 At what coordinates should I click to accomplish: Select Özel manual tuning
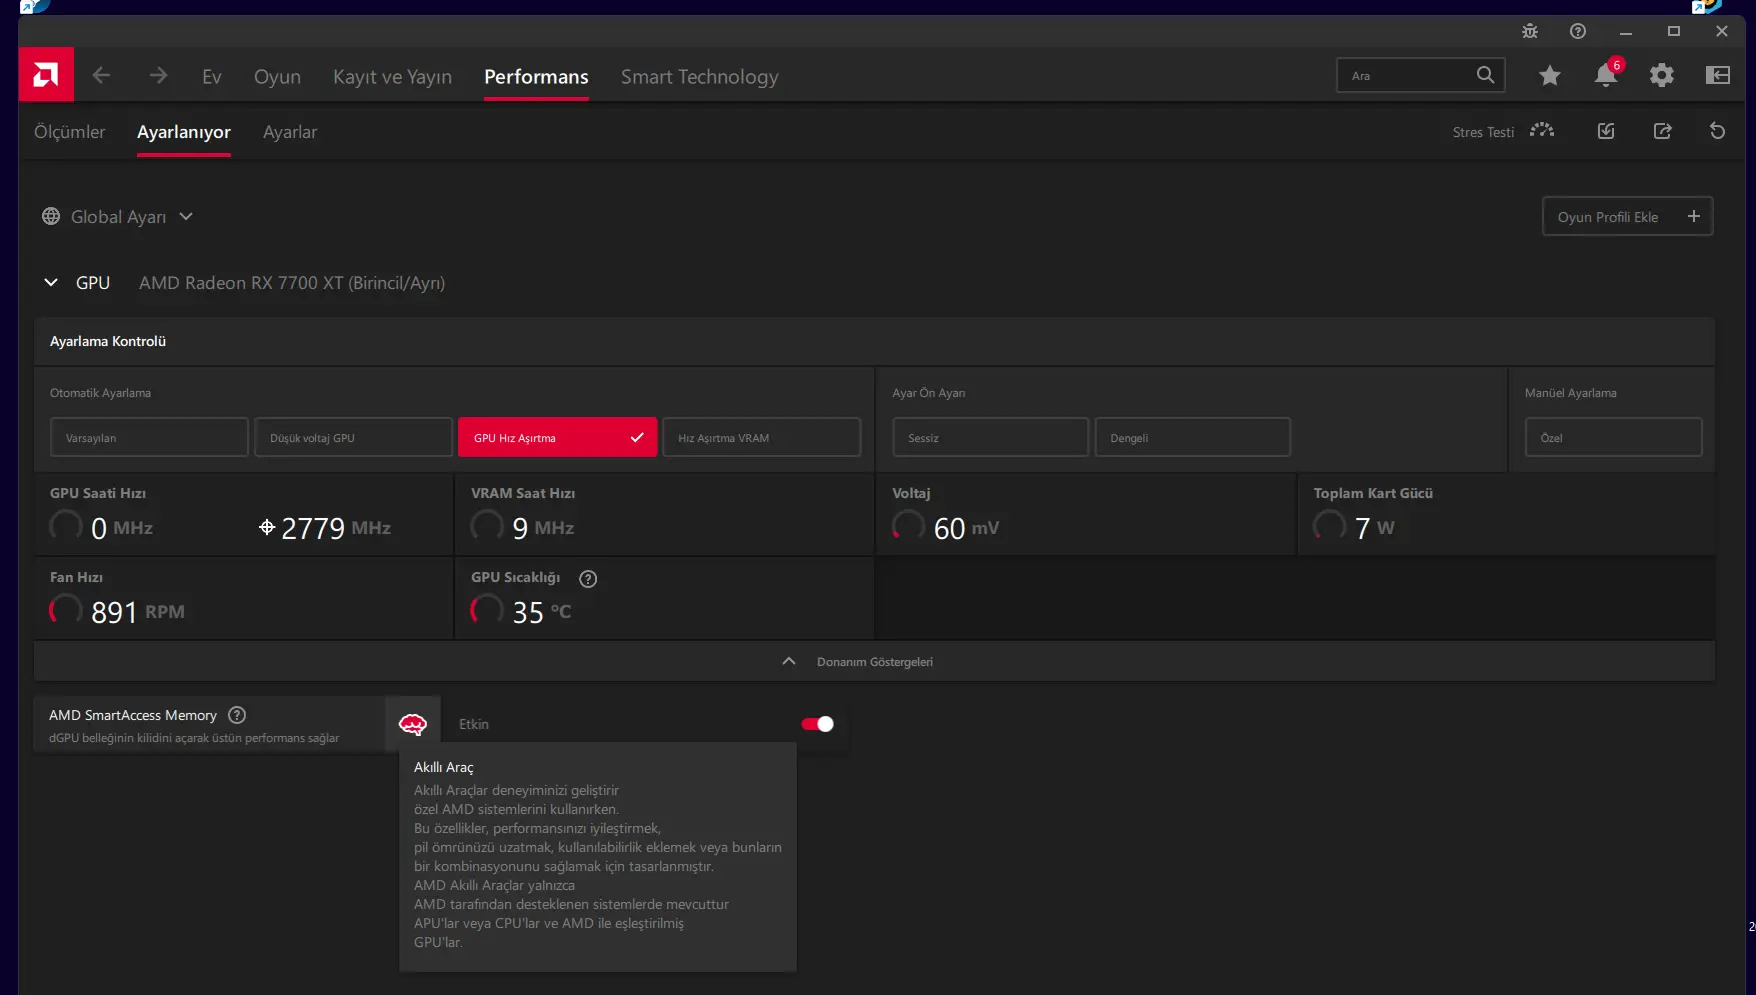click(1614, 437)
